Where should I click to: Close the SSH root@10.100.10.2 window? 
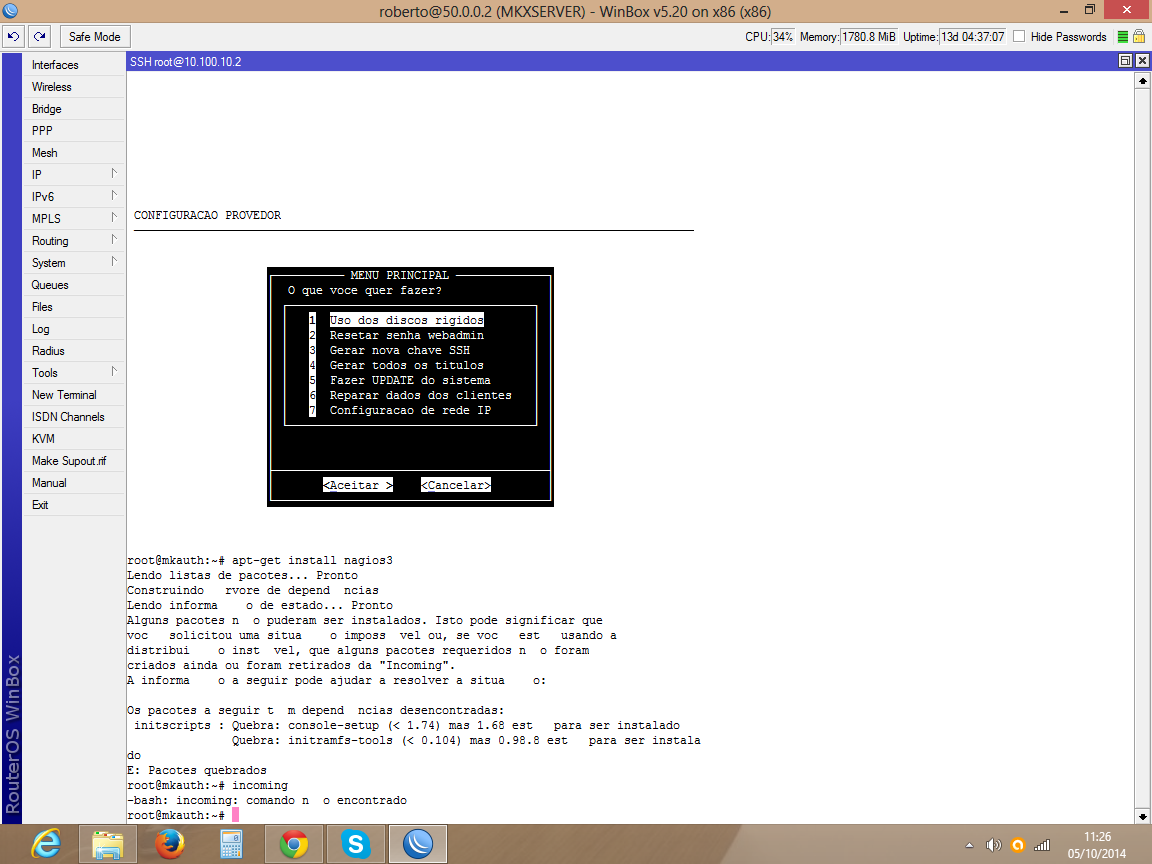[x=1142, y=61]
